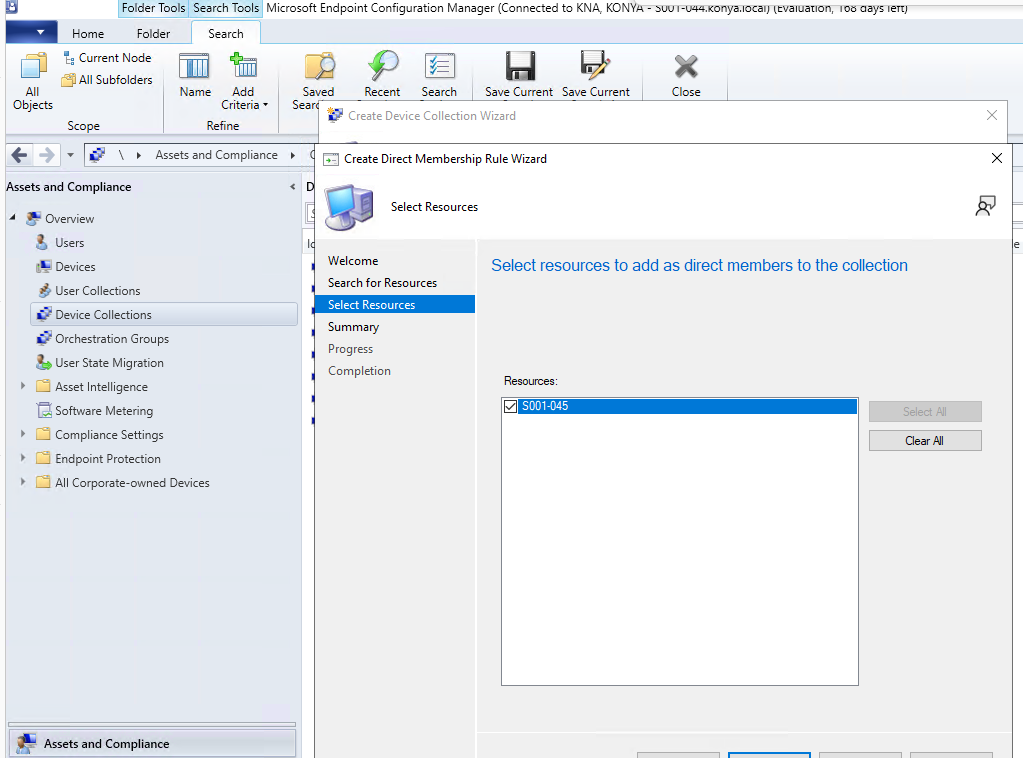Click the Configuration Manager title bar icon
Image resolution: width=1023 pixels, height=758 pixels.
tap(11, 7)
